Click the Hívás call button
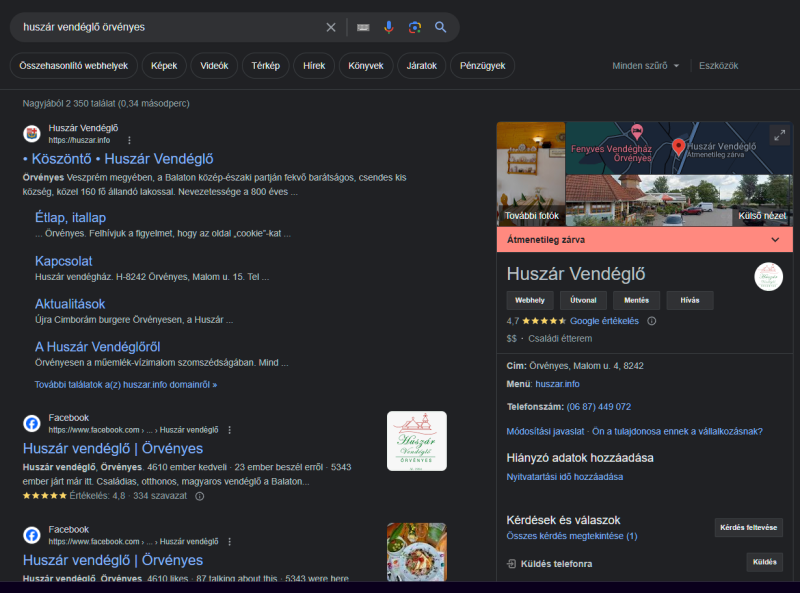The image size is (800, 593). click(x=690, y=301)
